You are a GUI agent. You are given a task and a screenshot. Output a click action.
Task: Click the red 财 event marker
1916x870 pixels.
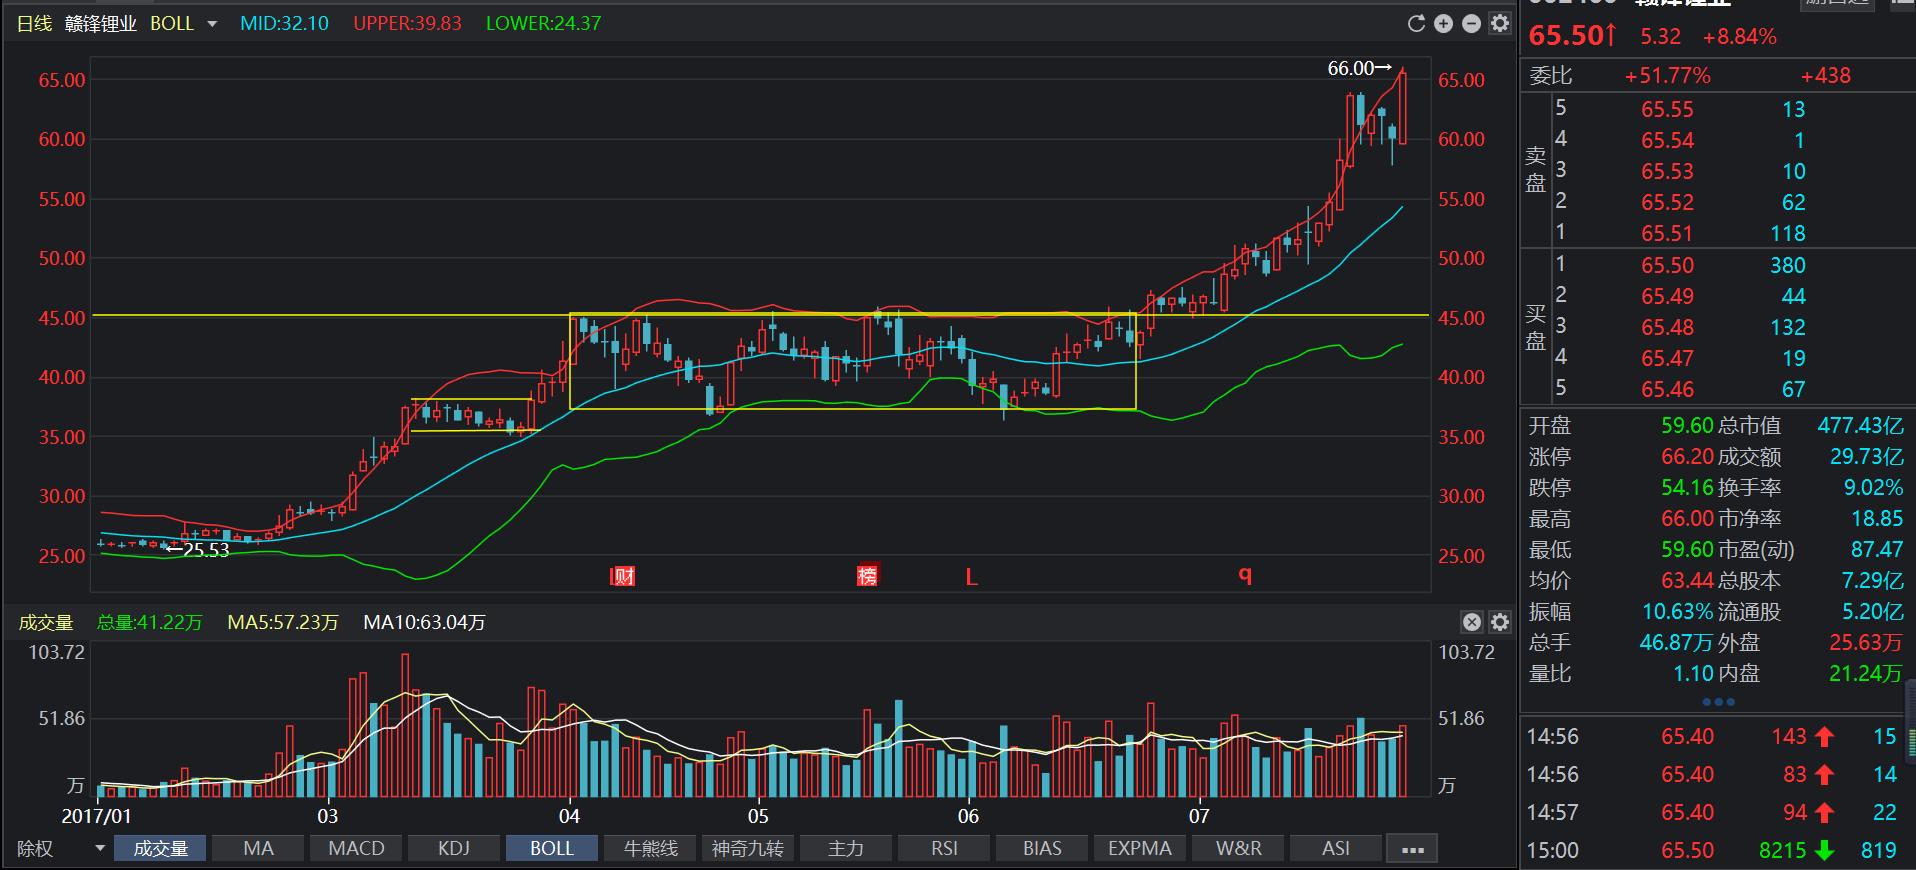[623, 576]
